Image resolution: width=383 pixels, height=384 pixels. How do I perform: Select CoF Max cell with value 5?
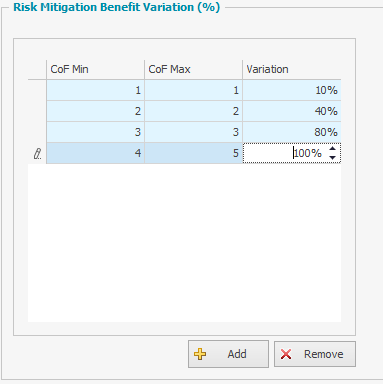click(x=193, y=153)
